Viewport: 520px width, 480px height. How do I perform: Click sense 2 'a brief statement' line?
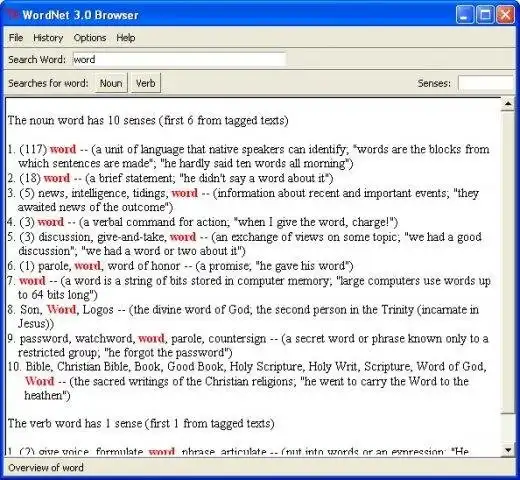tap(170, 178)
